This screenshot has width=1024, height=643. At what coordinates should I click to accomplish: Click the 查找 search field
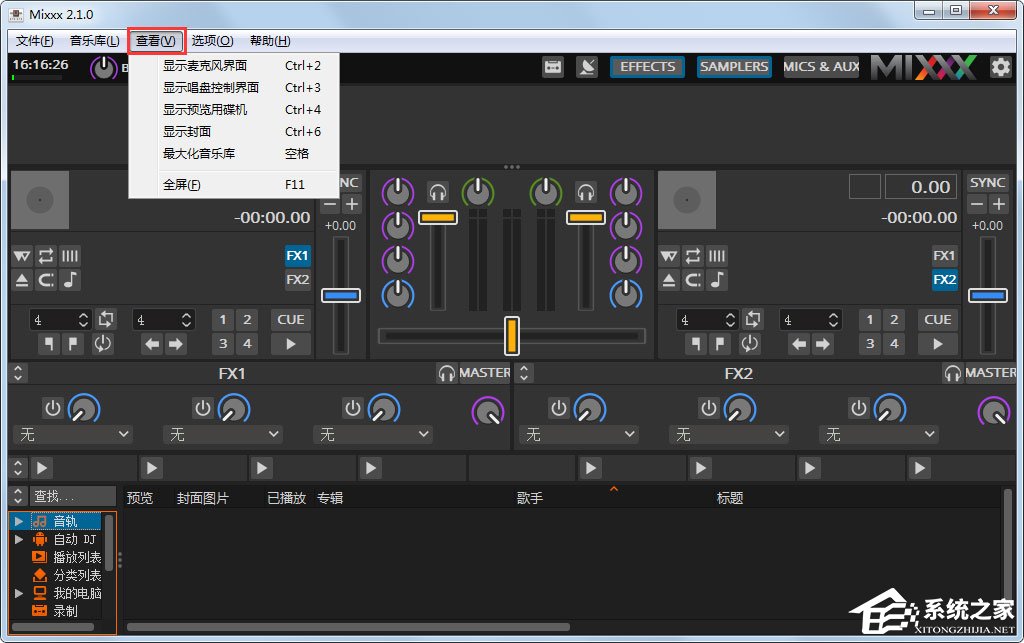pyautogui.click(x=72, y=495)
